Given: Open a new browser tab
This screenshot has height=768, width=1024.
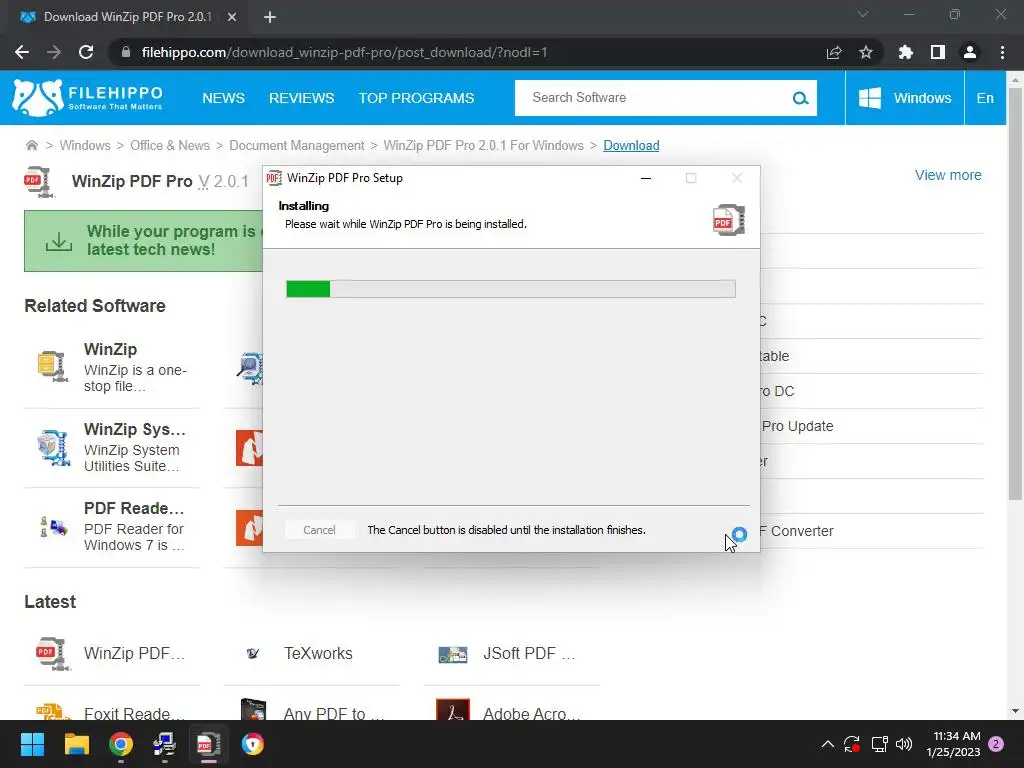Looking at the screenshot, I should click(270, 17).
